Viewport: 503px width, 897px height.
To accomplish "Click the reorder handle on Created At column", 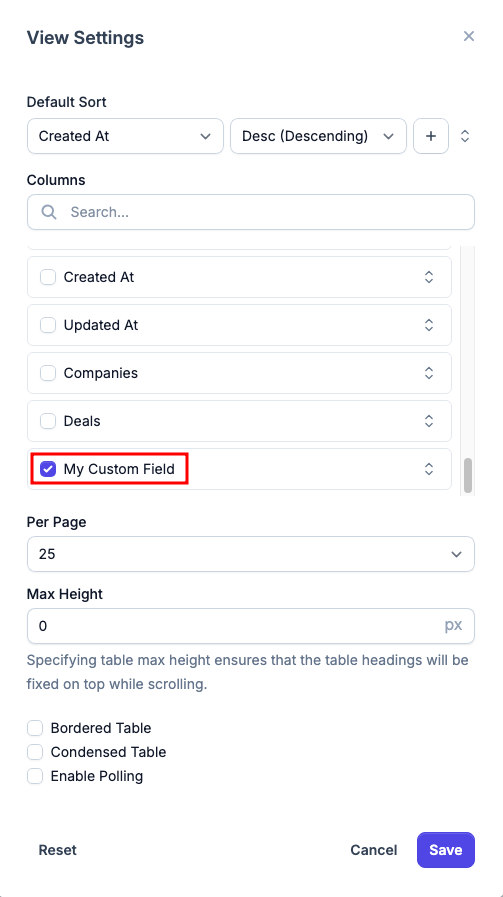I will (x=429, y=277).
